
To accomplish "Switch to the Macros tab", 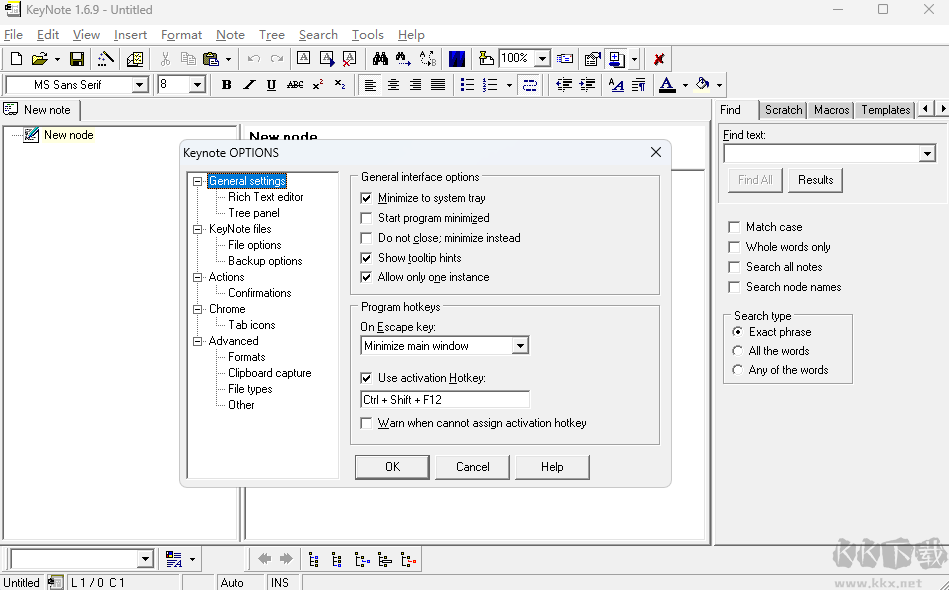I will [831, 110].
